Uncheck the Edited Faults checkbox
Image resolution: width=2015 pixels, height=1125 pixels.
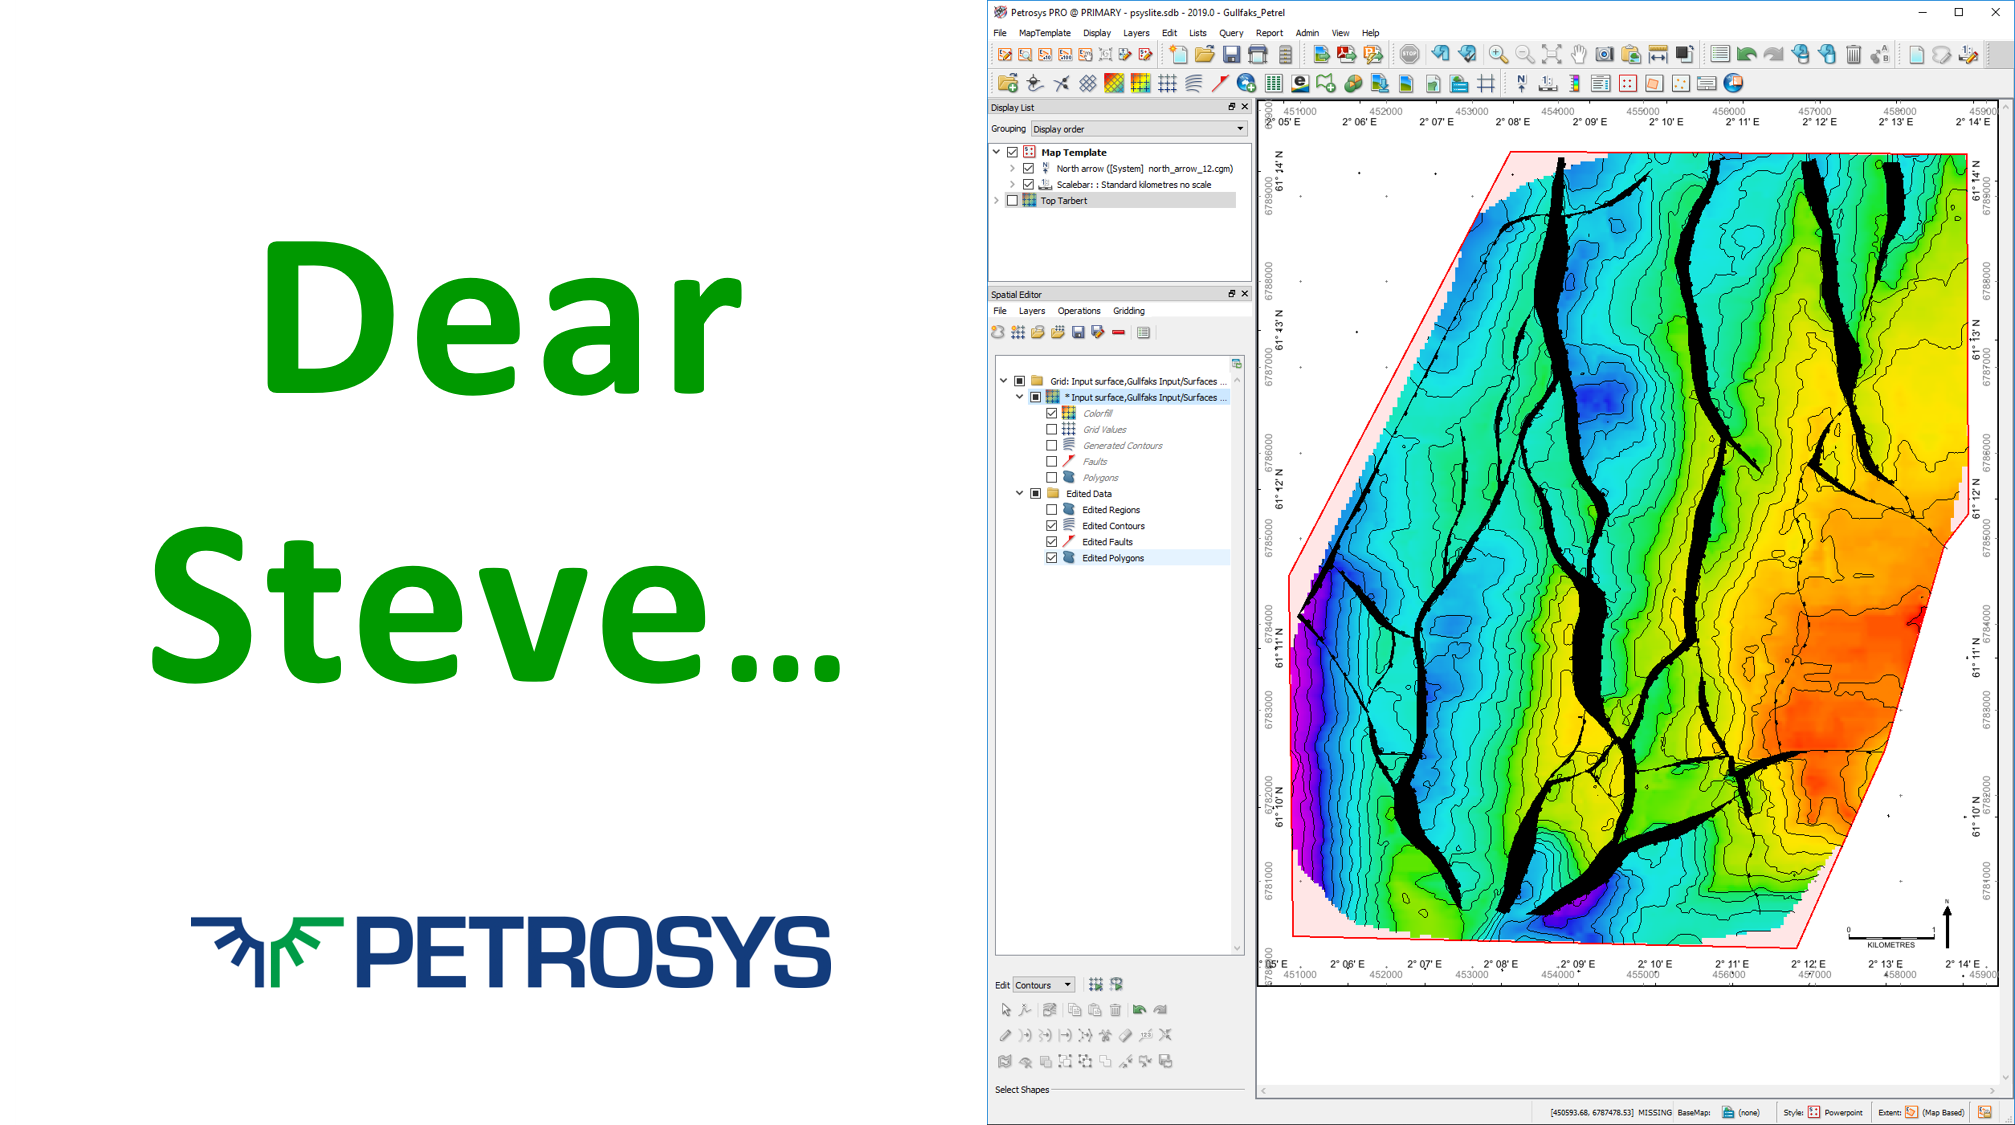tap(1052, 542)
